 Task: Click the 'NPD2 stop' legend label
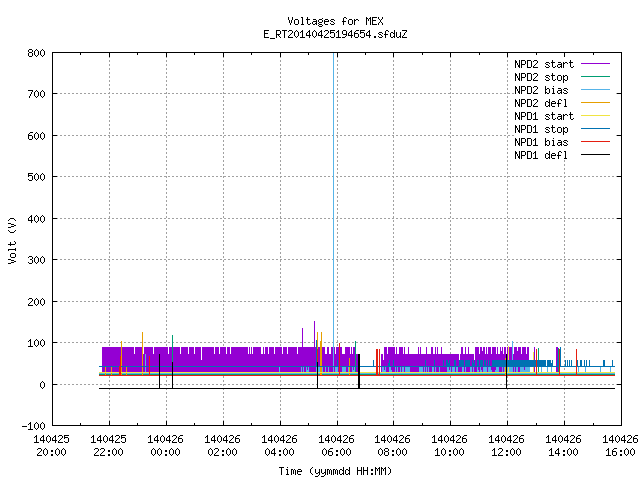(541, 77)
